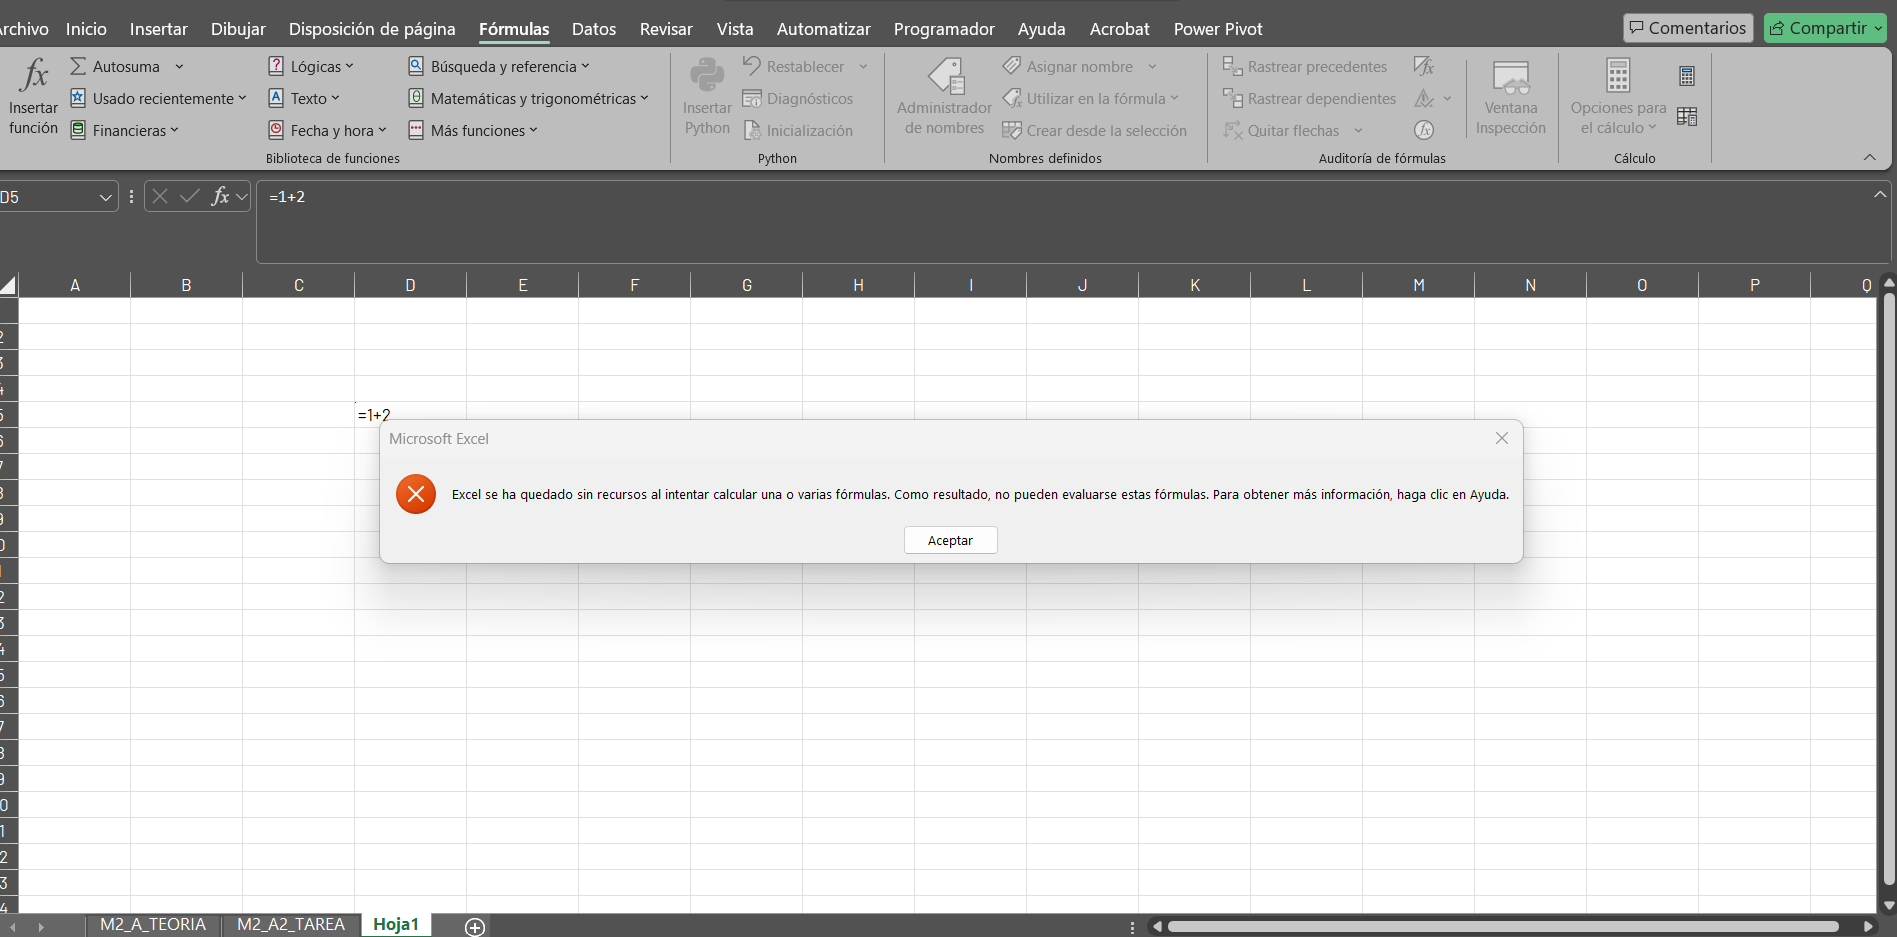Click the Evaluar fórmula icon
Image resolution: width=1897 pixels, height=937 pixels.
point(1424,129)
